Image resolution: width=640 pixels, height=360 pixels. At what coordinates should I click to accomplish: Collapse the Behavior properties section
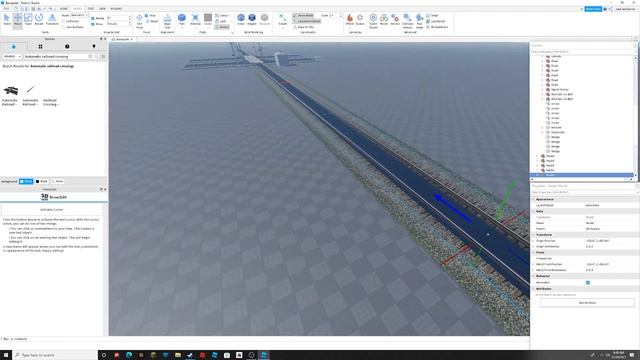point(533,276)
